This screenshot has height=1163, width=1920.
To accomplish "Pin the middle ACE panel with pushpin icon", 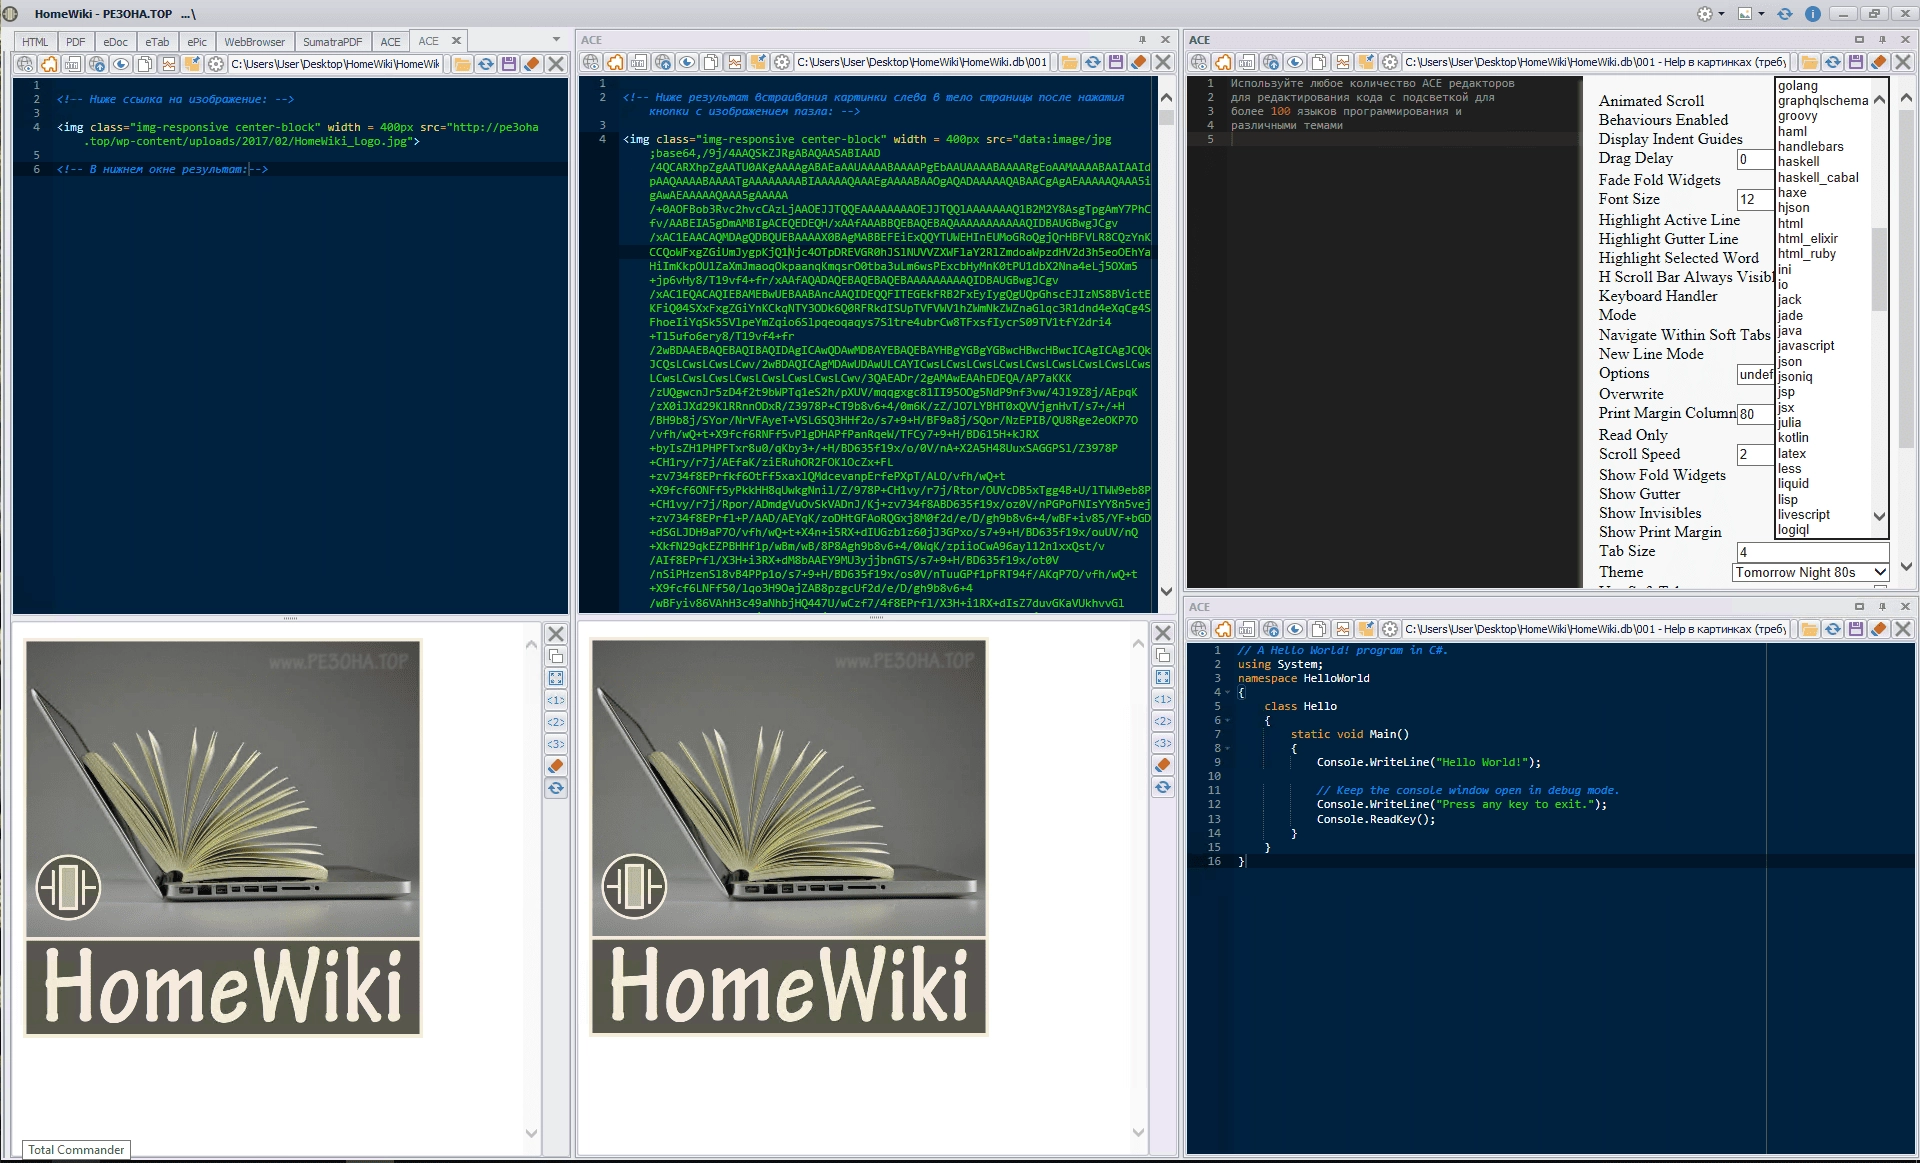I will (x=1142, y=40).
